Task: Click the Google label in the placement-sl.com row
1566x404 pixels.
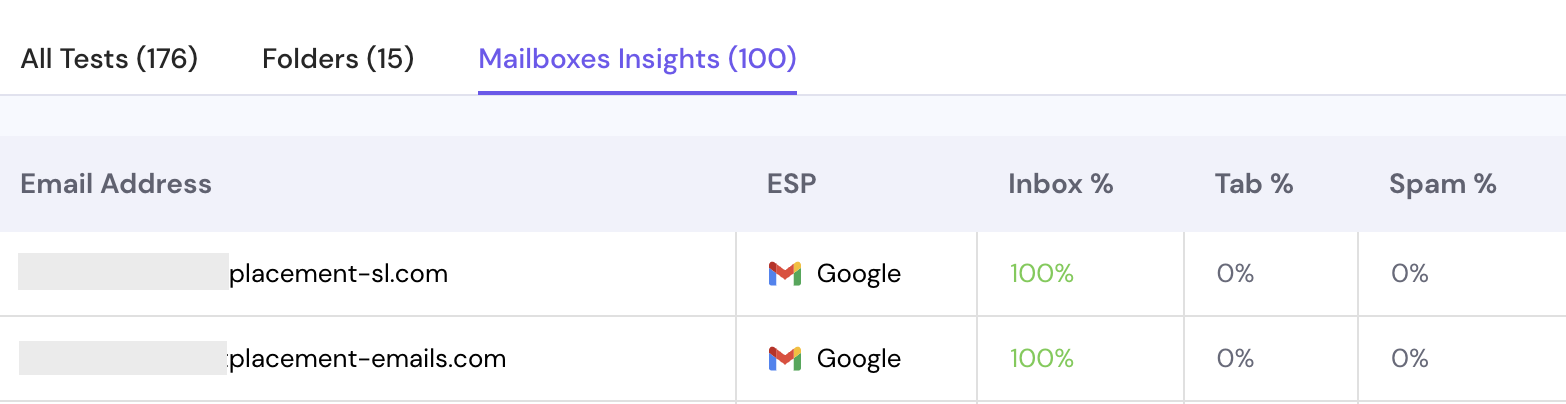Action: [x=858, y=273]
